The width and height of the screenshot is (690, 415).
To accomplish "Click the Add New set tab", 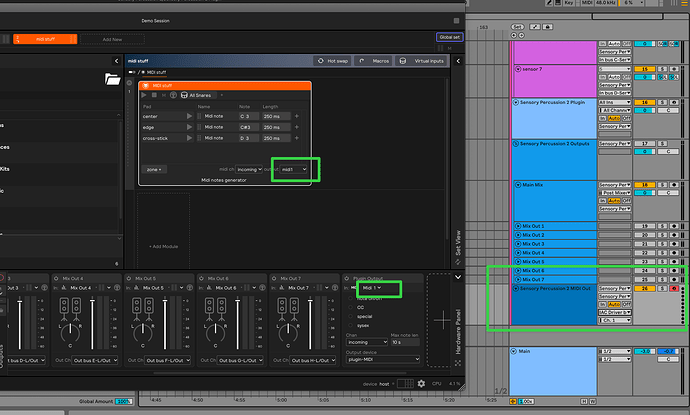I will click(112, 40).
